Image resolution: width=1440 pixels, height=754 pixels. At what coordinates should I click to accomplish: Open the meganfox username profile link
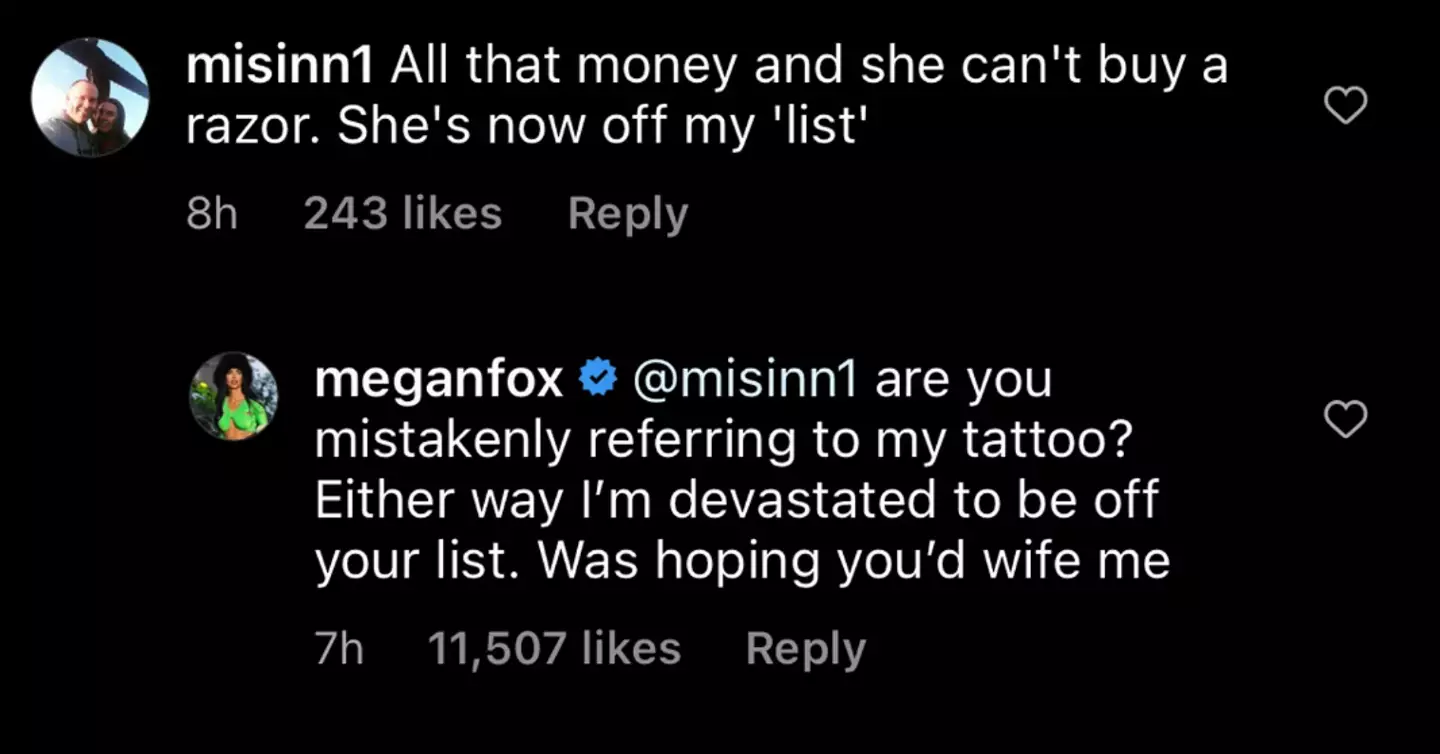[x=440, y=382]
